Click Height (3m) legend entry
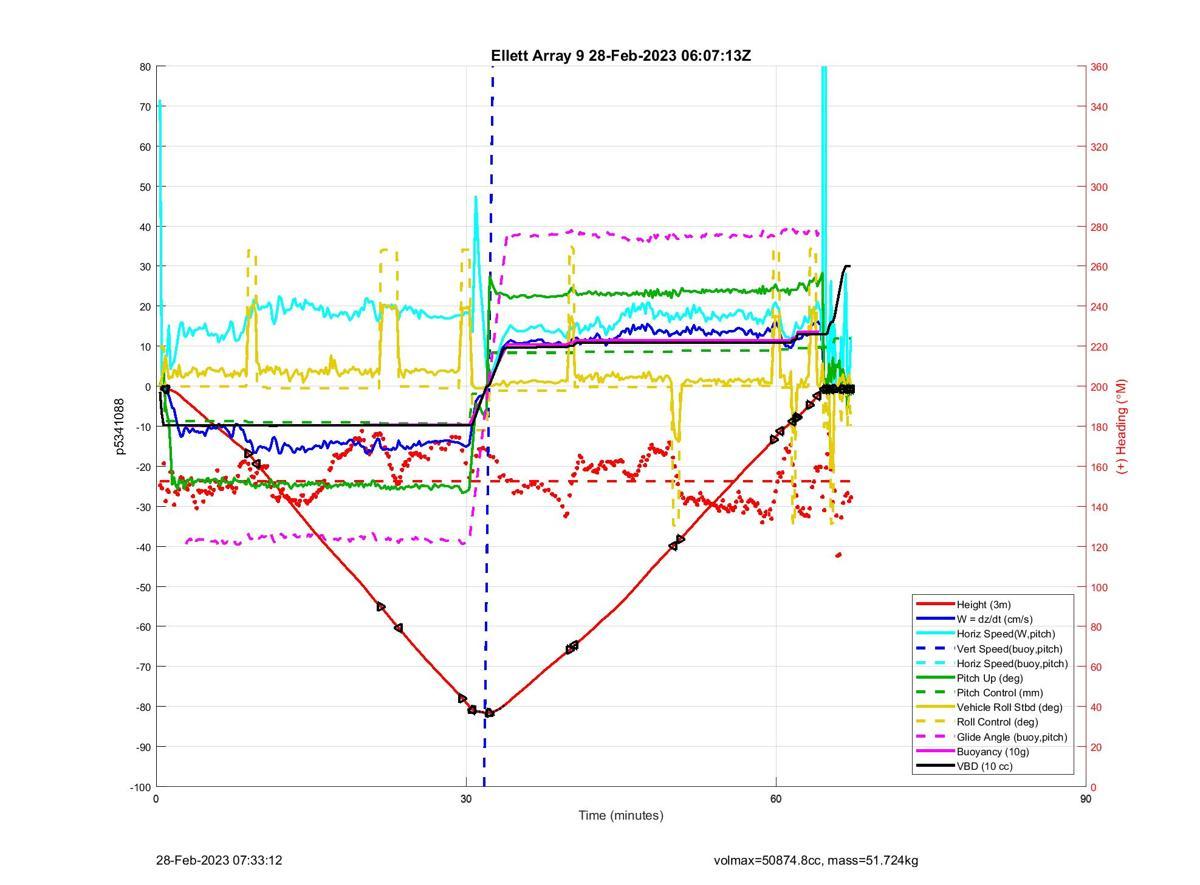Screen dimensions: 1200x885 (983, 604)
